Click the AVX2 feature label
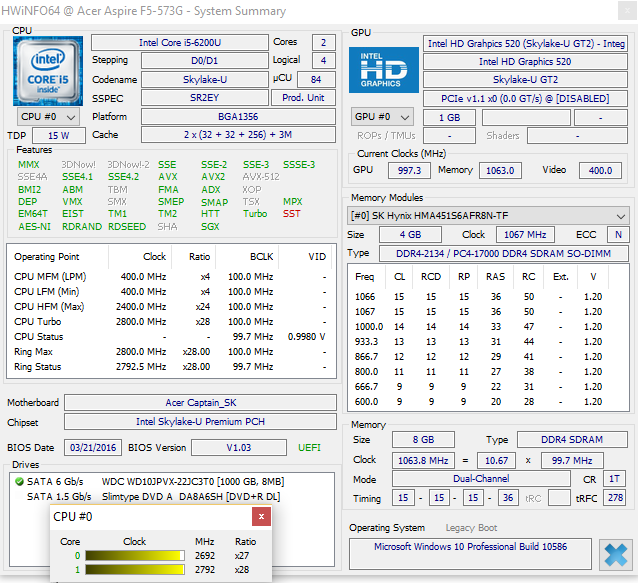This screenshot has width=638, height=583. coord(213,177)
